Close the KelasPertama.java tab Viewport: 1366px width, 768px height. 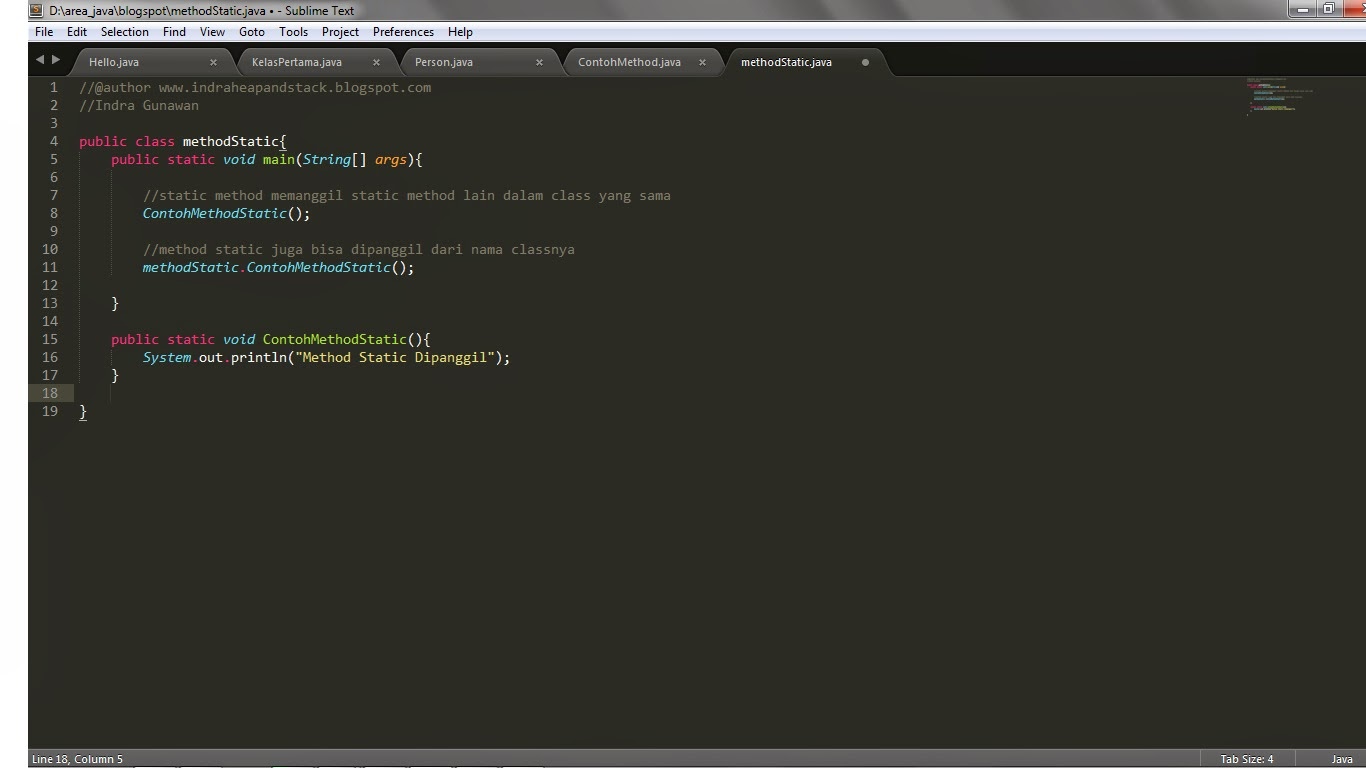pyautogui.click(x=376, y=62)
